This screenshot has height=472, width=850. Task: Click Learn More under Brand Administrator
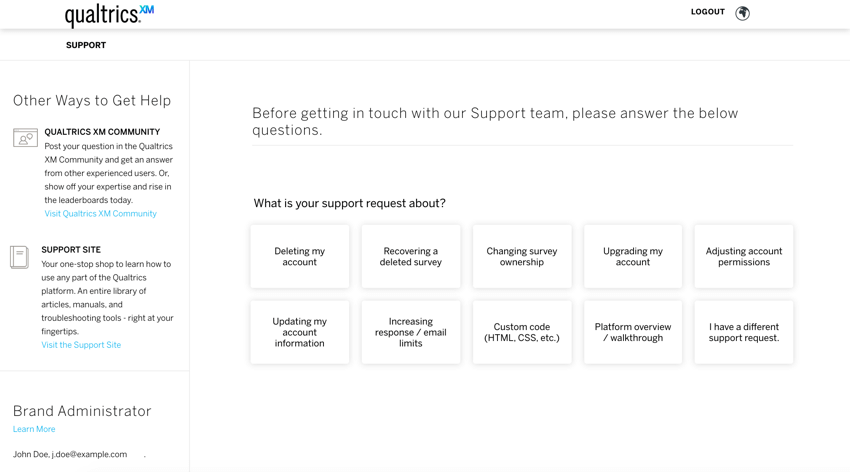34,429
